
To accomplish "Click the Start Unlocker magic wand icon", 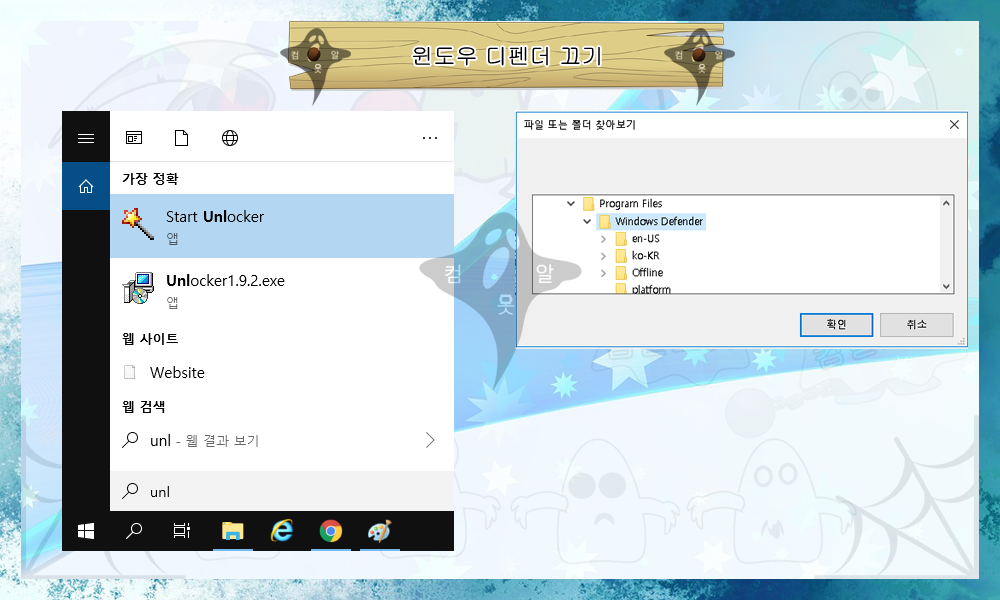I will point(138,224).
